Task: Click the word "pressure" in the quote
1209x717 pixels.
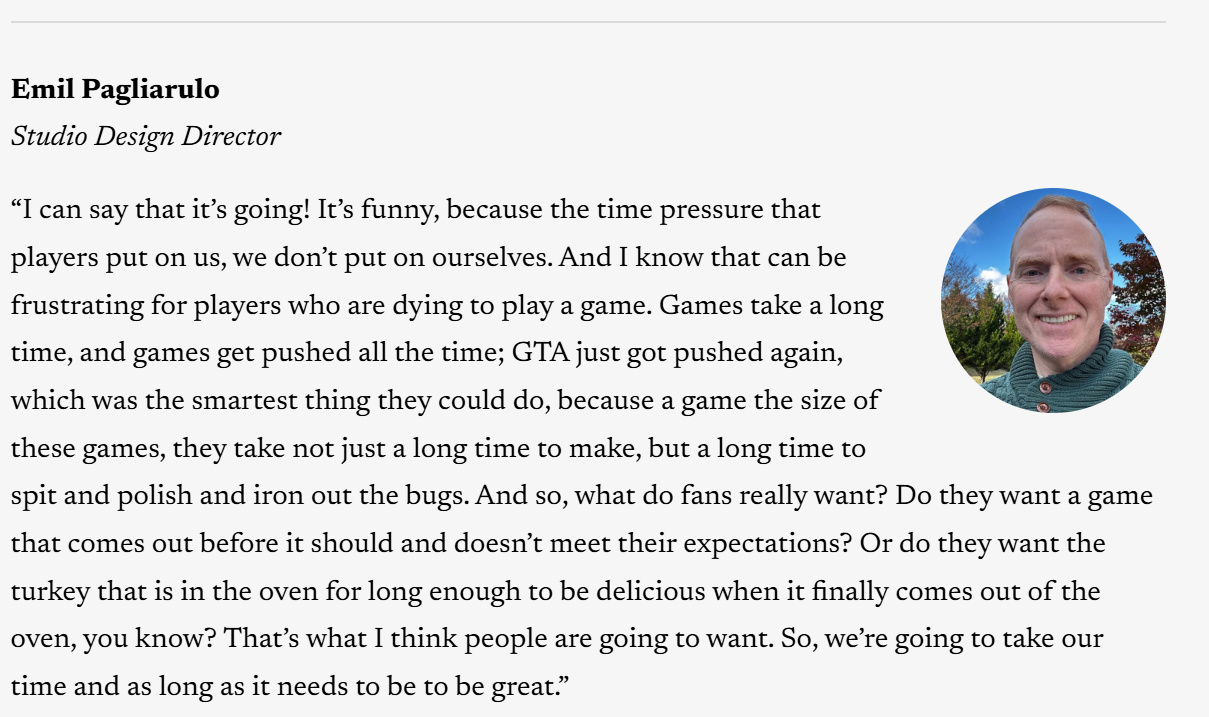Action: (x=707, y=211)
